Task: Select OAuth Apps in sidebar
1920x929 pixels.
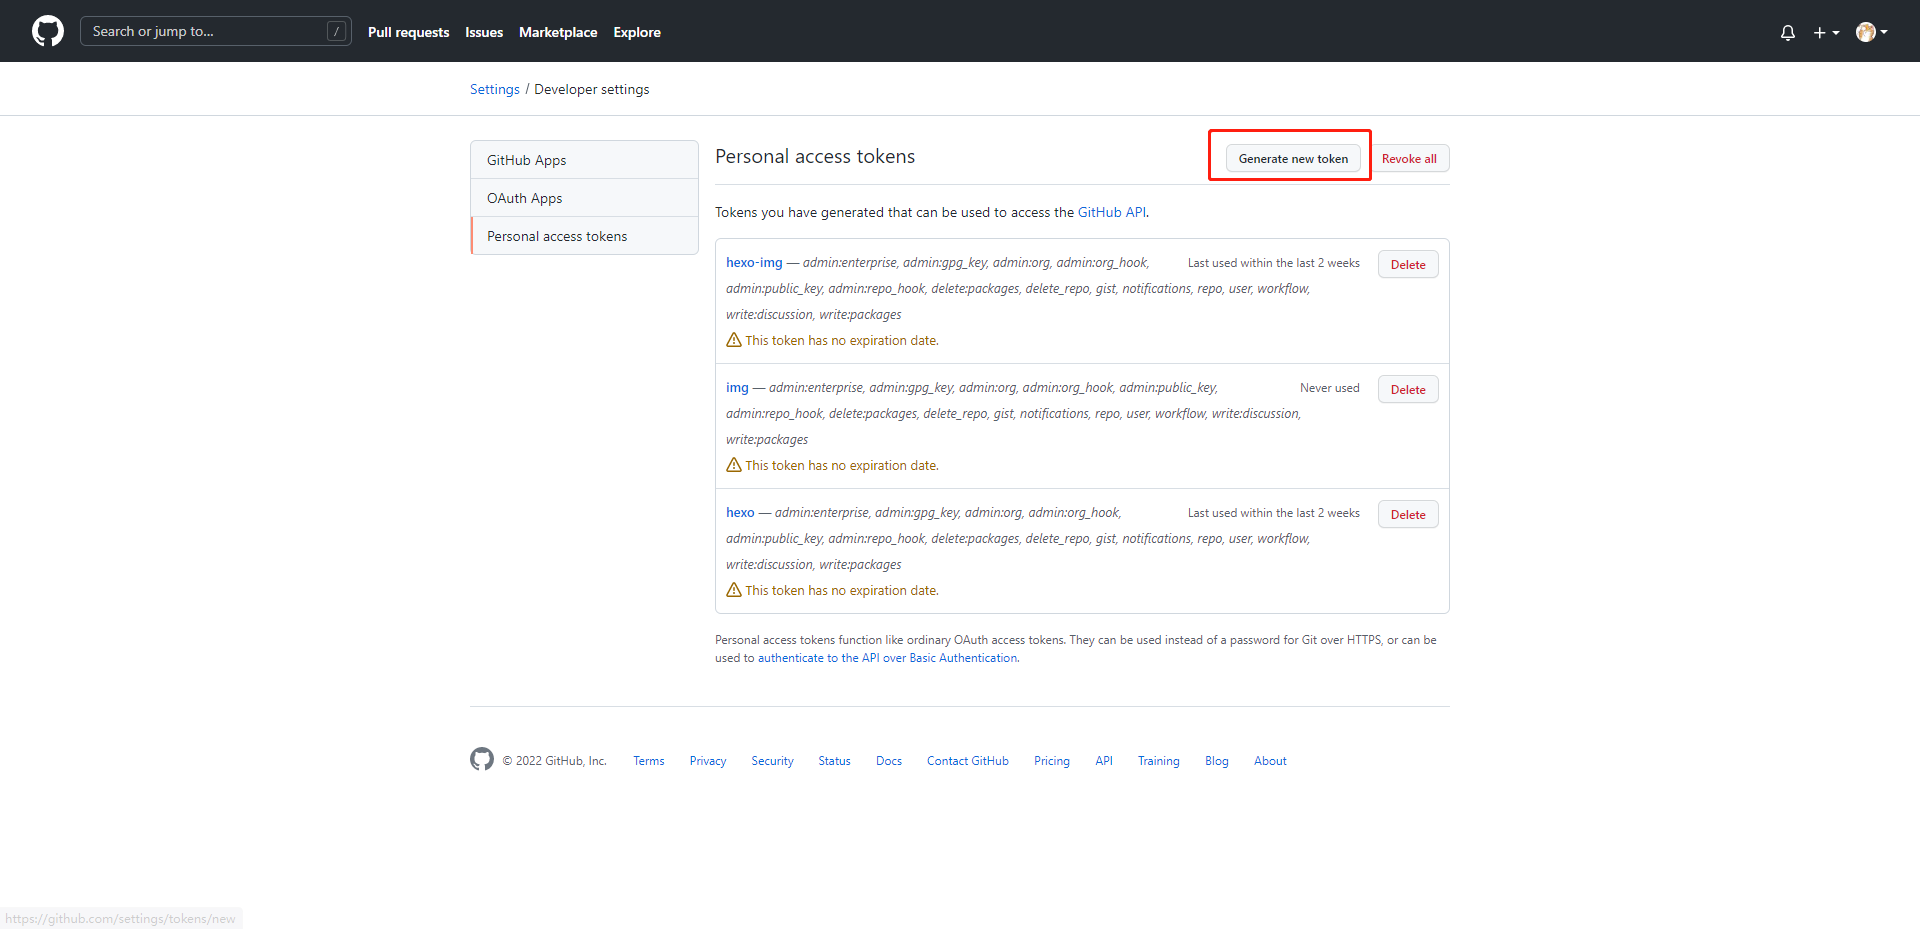Action: point(584,198)
